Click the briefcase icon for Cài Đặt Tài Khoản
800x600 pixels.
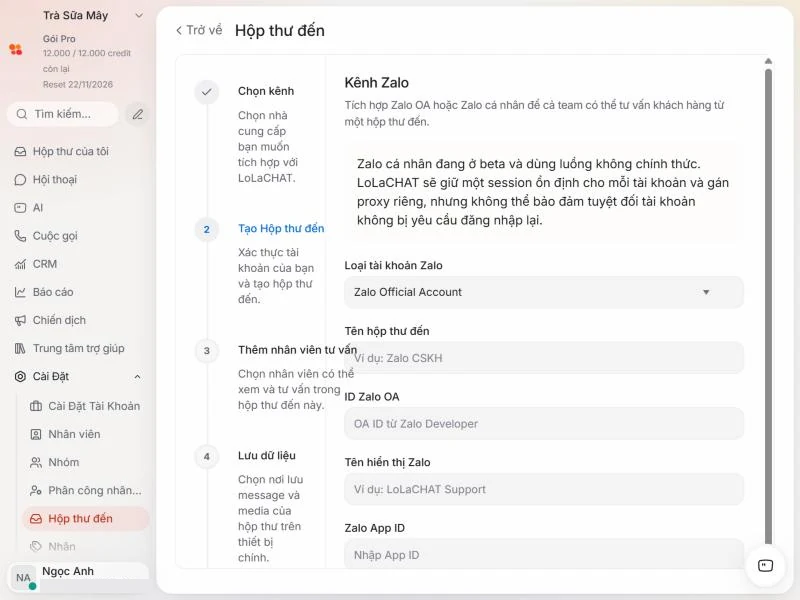pyautogui.click(x=36, y=406)
